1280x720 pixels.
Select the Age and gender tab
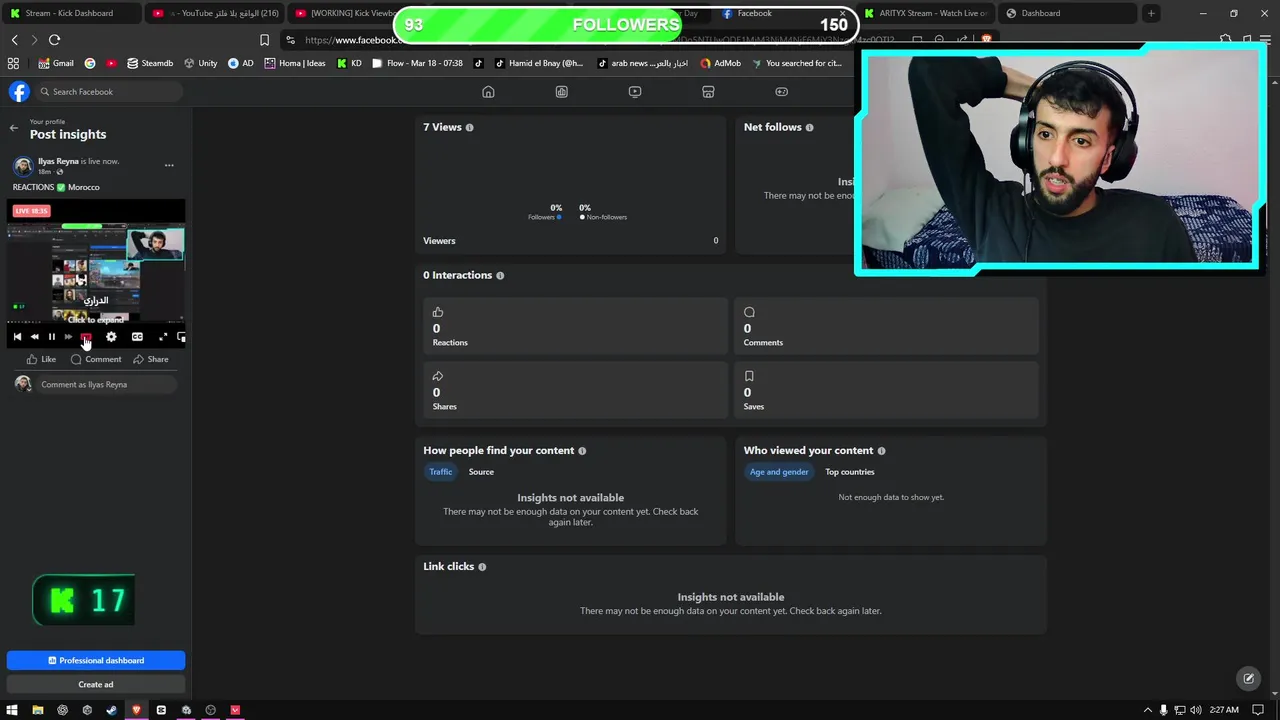pos(779,472)
